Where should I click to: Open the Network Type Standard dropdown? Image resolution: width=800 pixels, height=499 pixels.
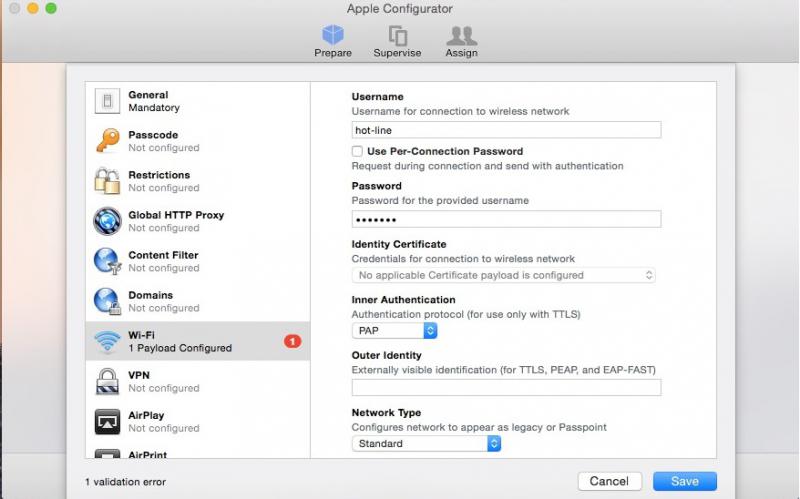[426, 443]
